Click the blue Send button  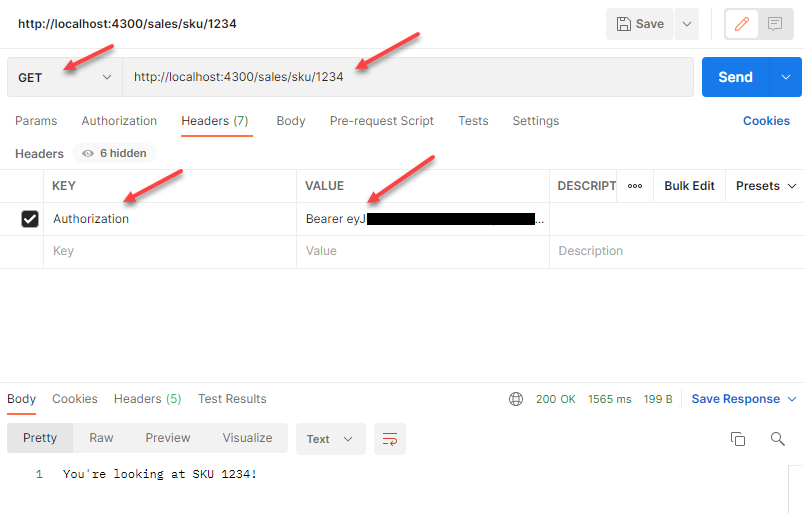point(735,77)
